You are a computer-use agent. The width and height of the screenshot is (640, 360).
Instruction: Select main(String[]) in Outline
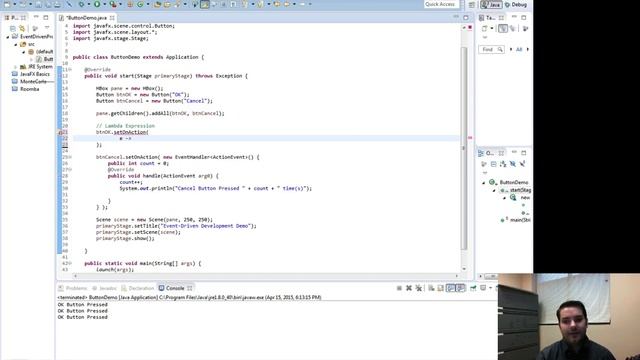pyautogui.click(x=516, y=220)
